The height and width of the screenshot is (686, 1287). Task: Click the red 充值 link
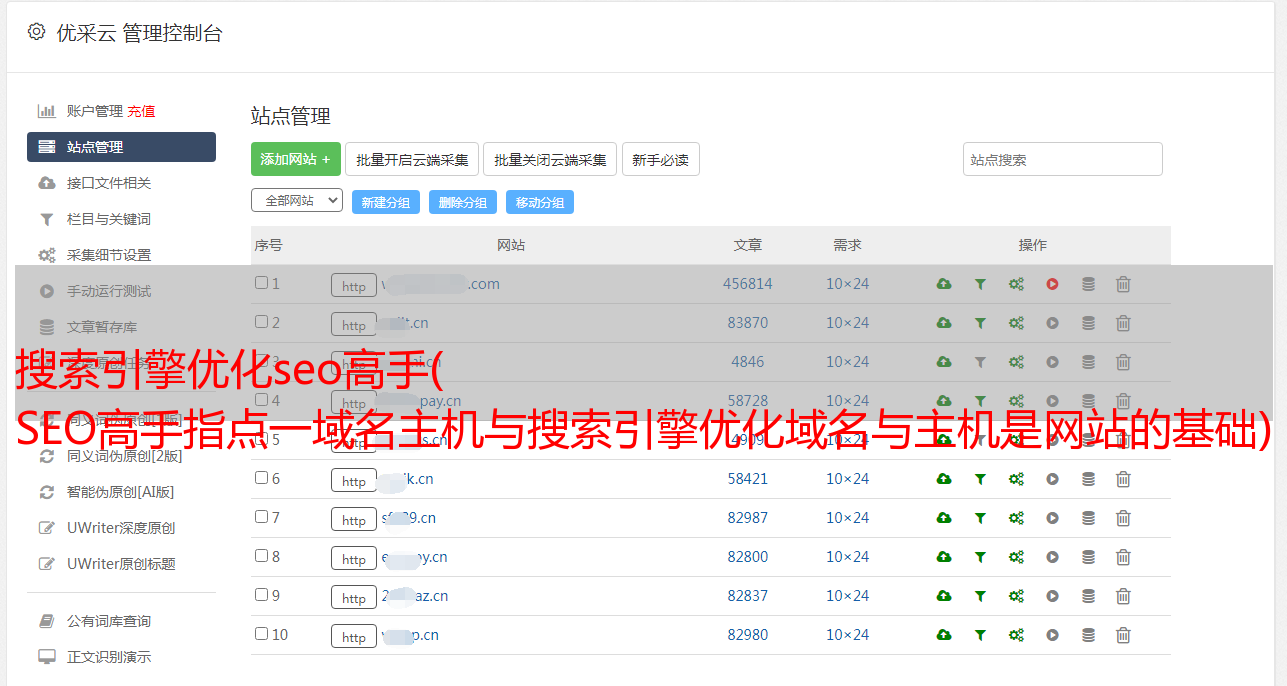click(x=141, y=111)
